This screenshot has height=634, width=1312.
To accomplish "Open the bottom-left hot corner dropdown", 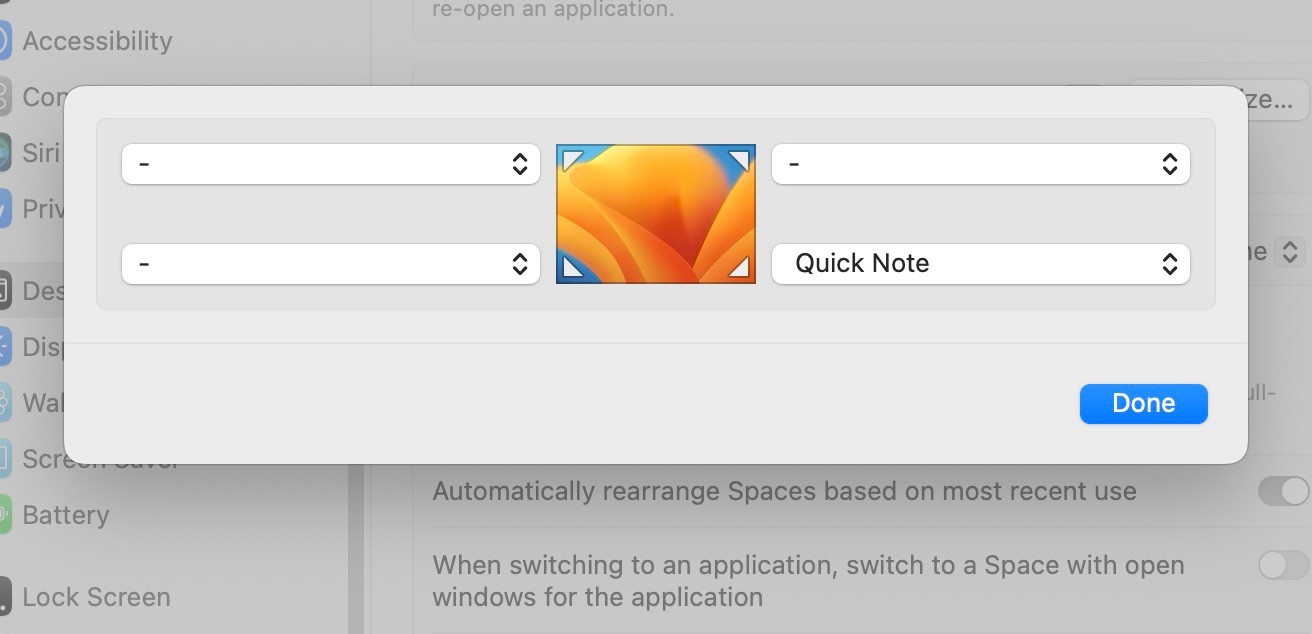I will point(331,264).
